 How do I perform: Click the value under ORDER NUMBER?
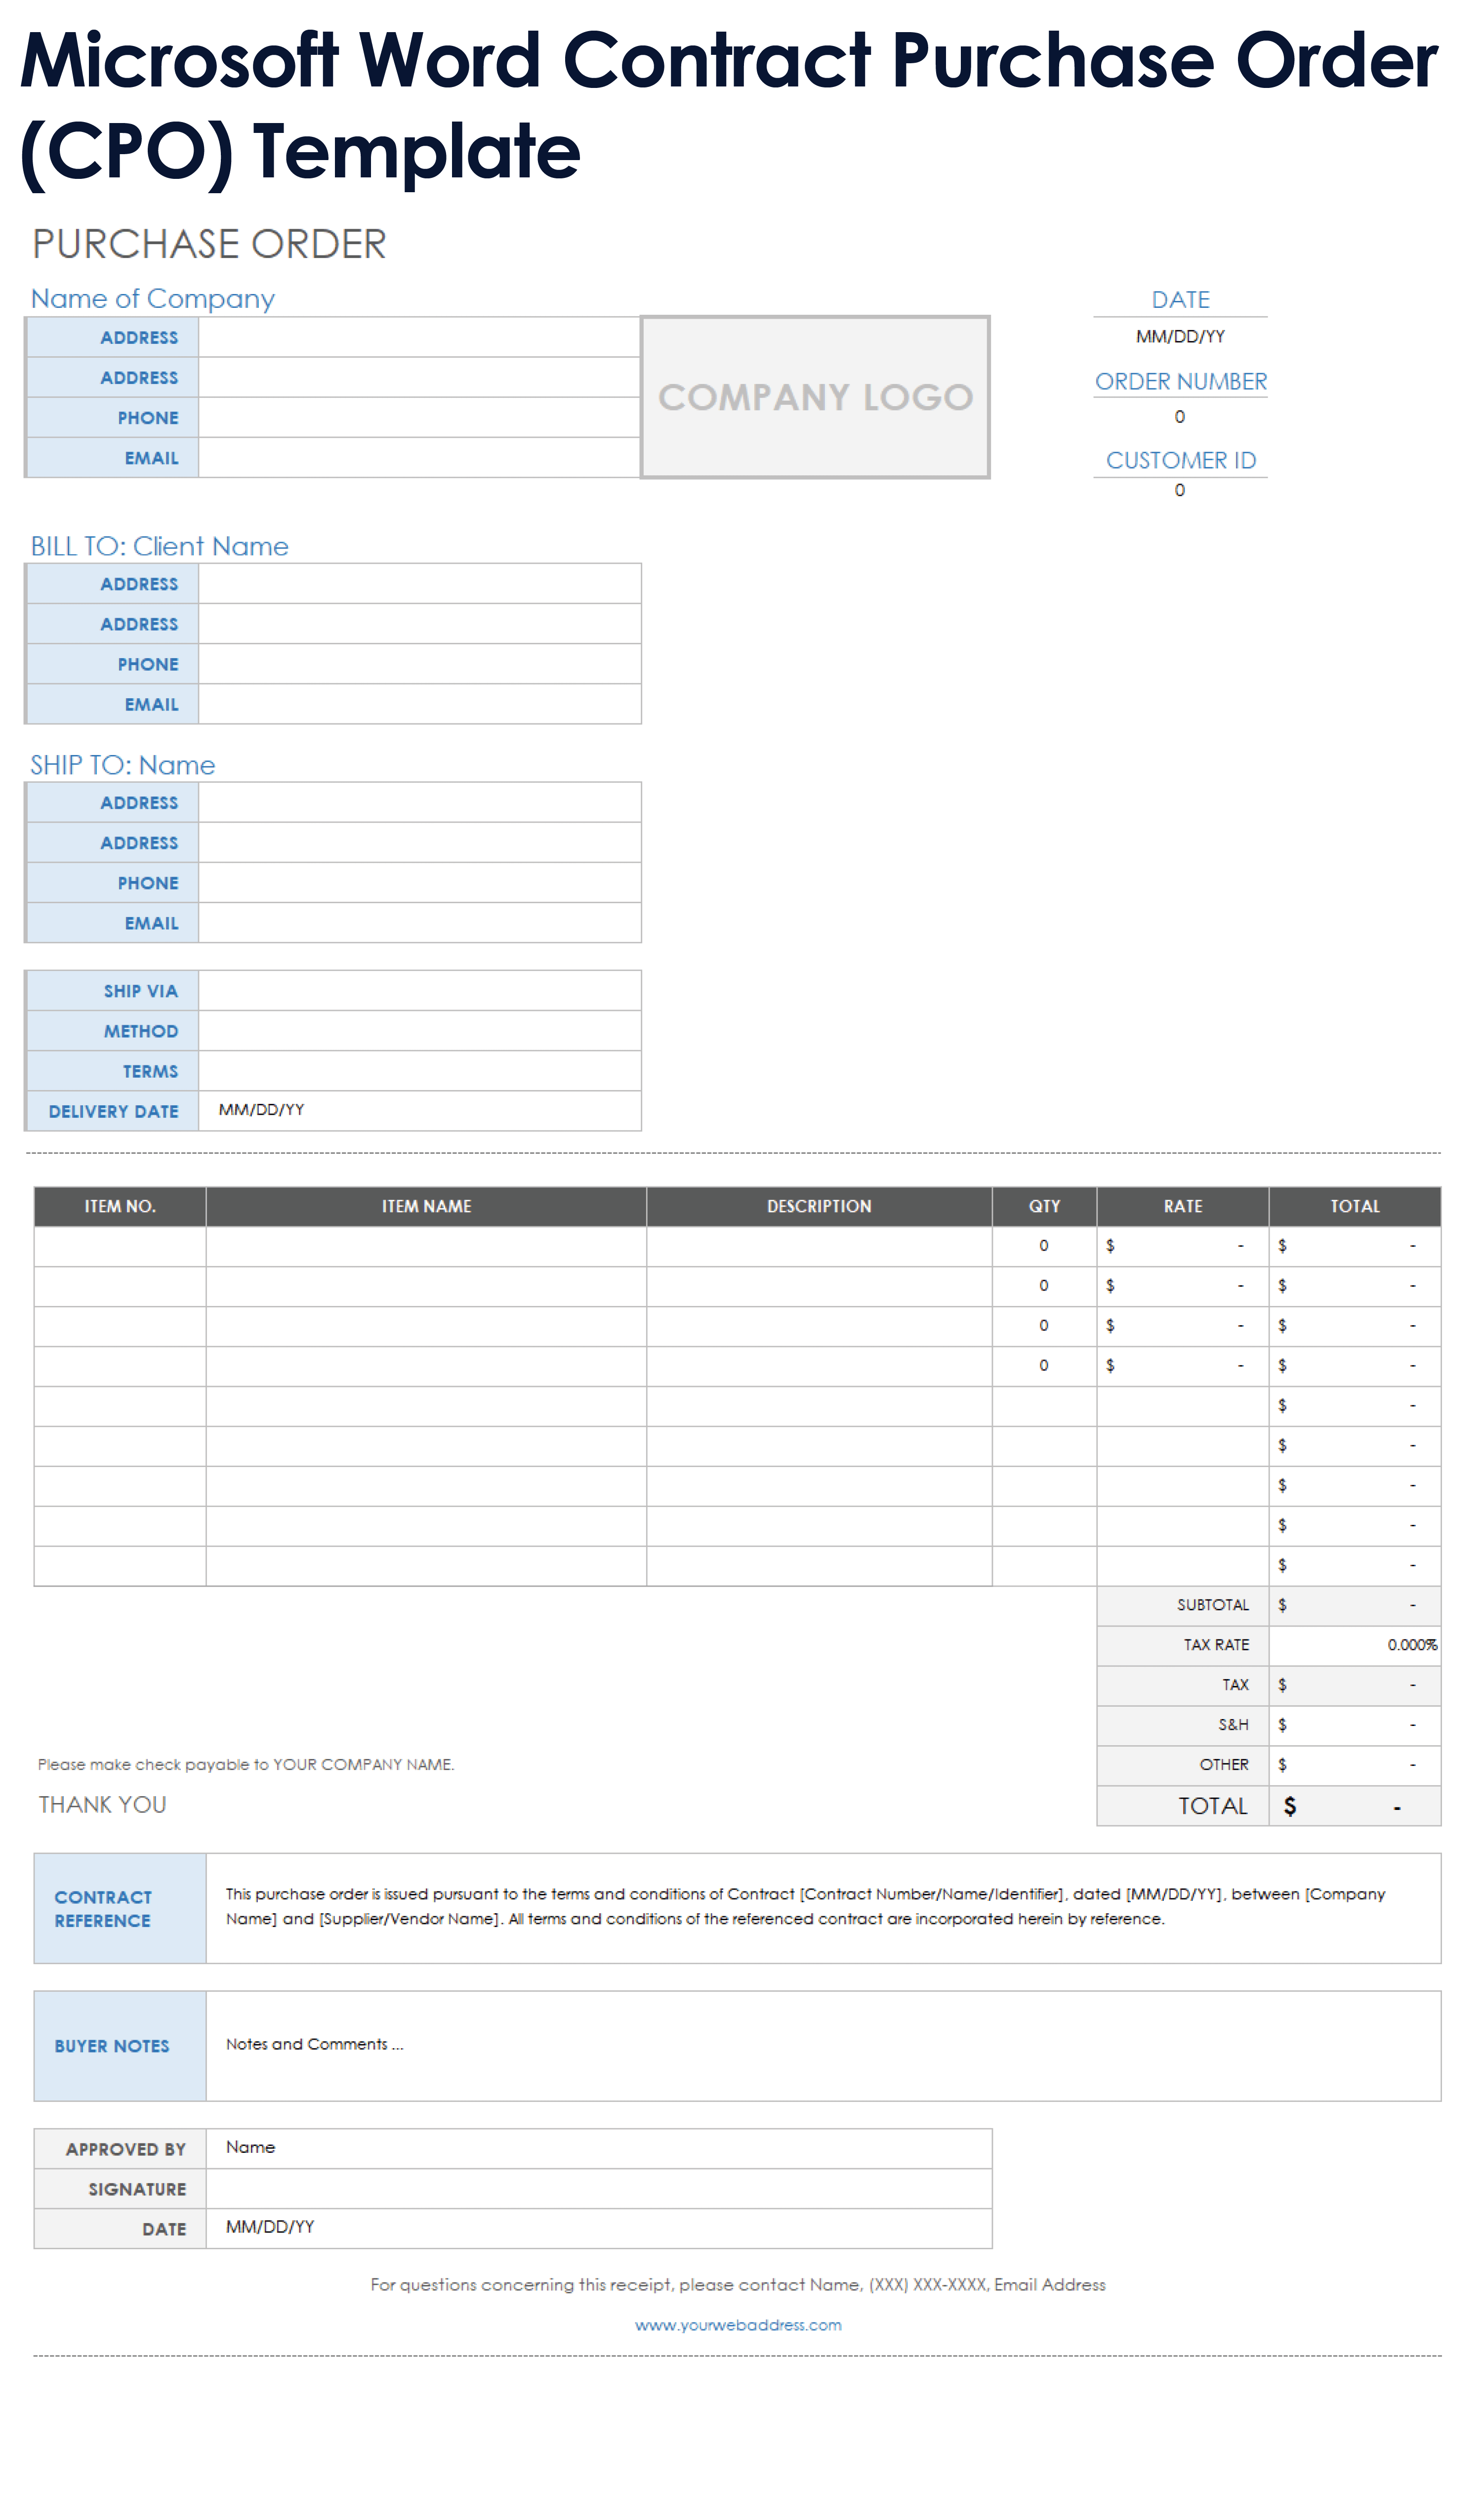click(x=1180, y=417)
